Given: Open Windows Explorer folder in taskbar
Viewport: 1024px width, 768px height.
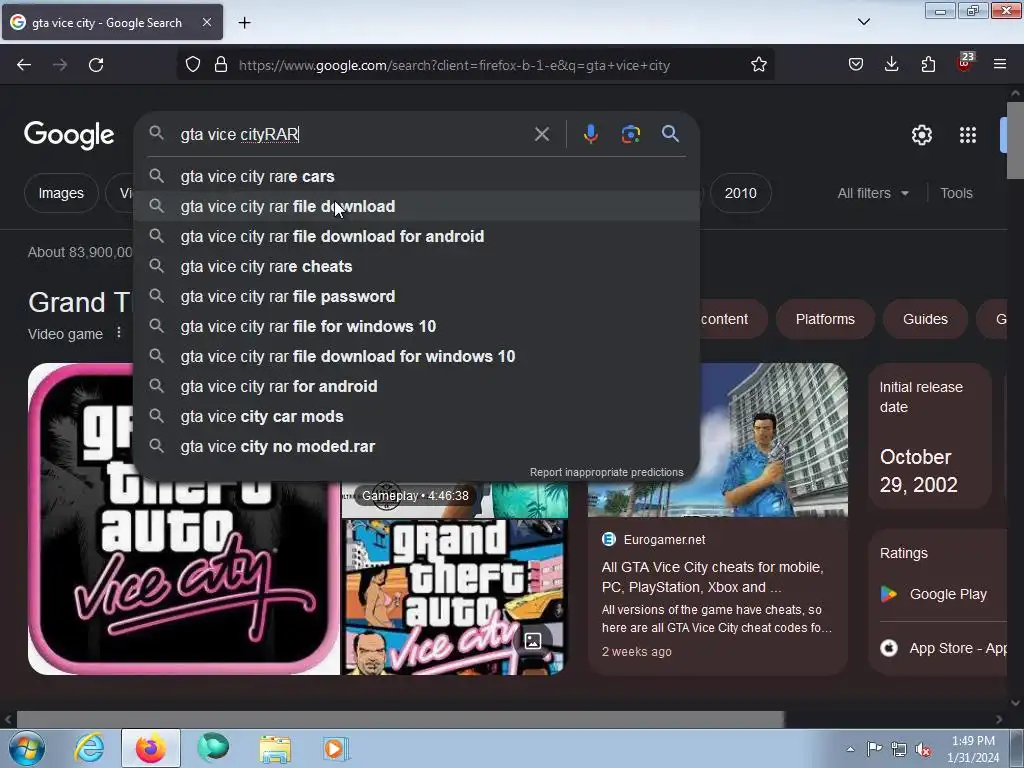Looking at the screenshot, I should point(275,749).
